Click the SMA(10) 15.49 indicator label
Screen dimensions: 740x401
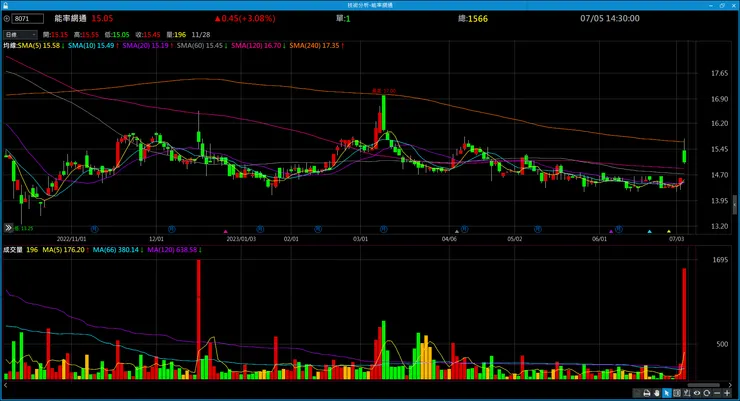(x=93, y=46)
